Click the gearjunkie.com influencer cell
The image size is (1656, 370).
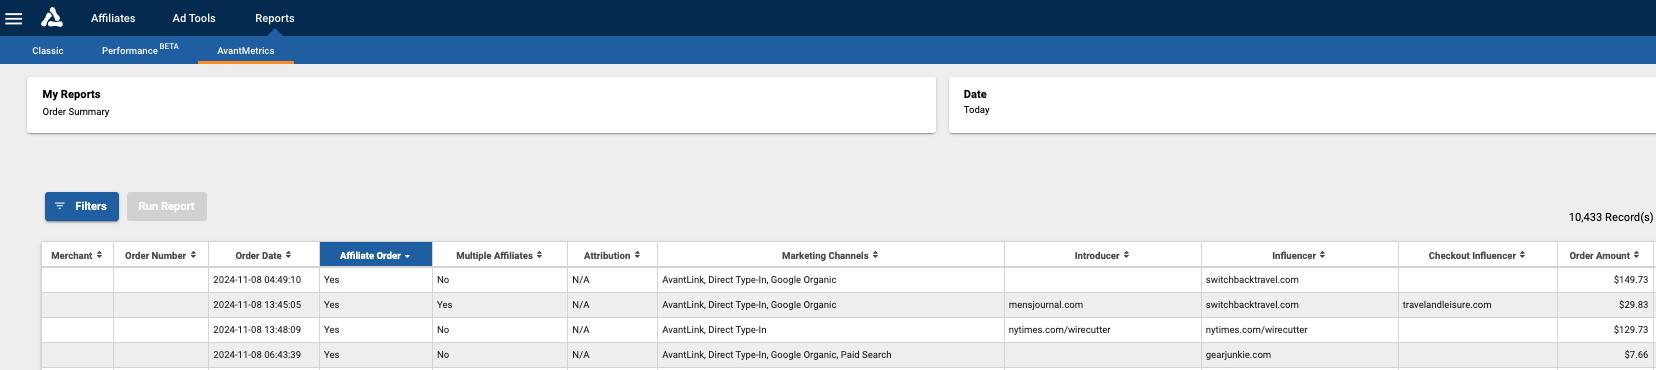point(1299,355)
